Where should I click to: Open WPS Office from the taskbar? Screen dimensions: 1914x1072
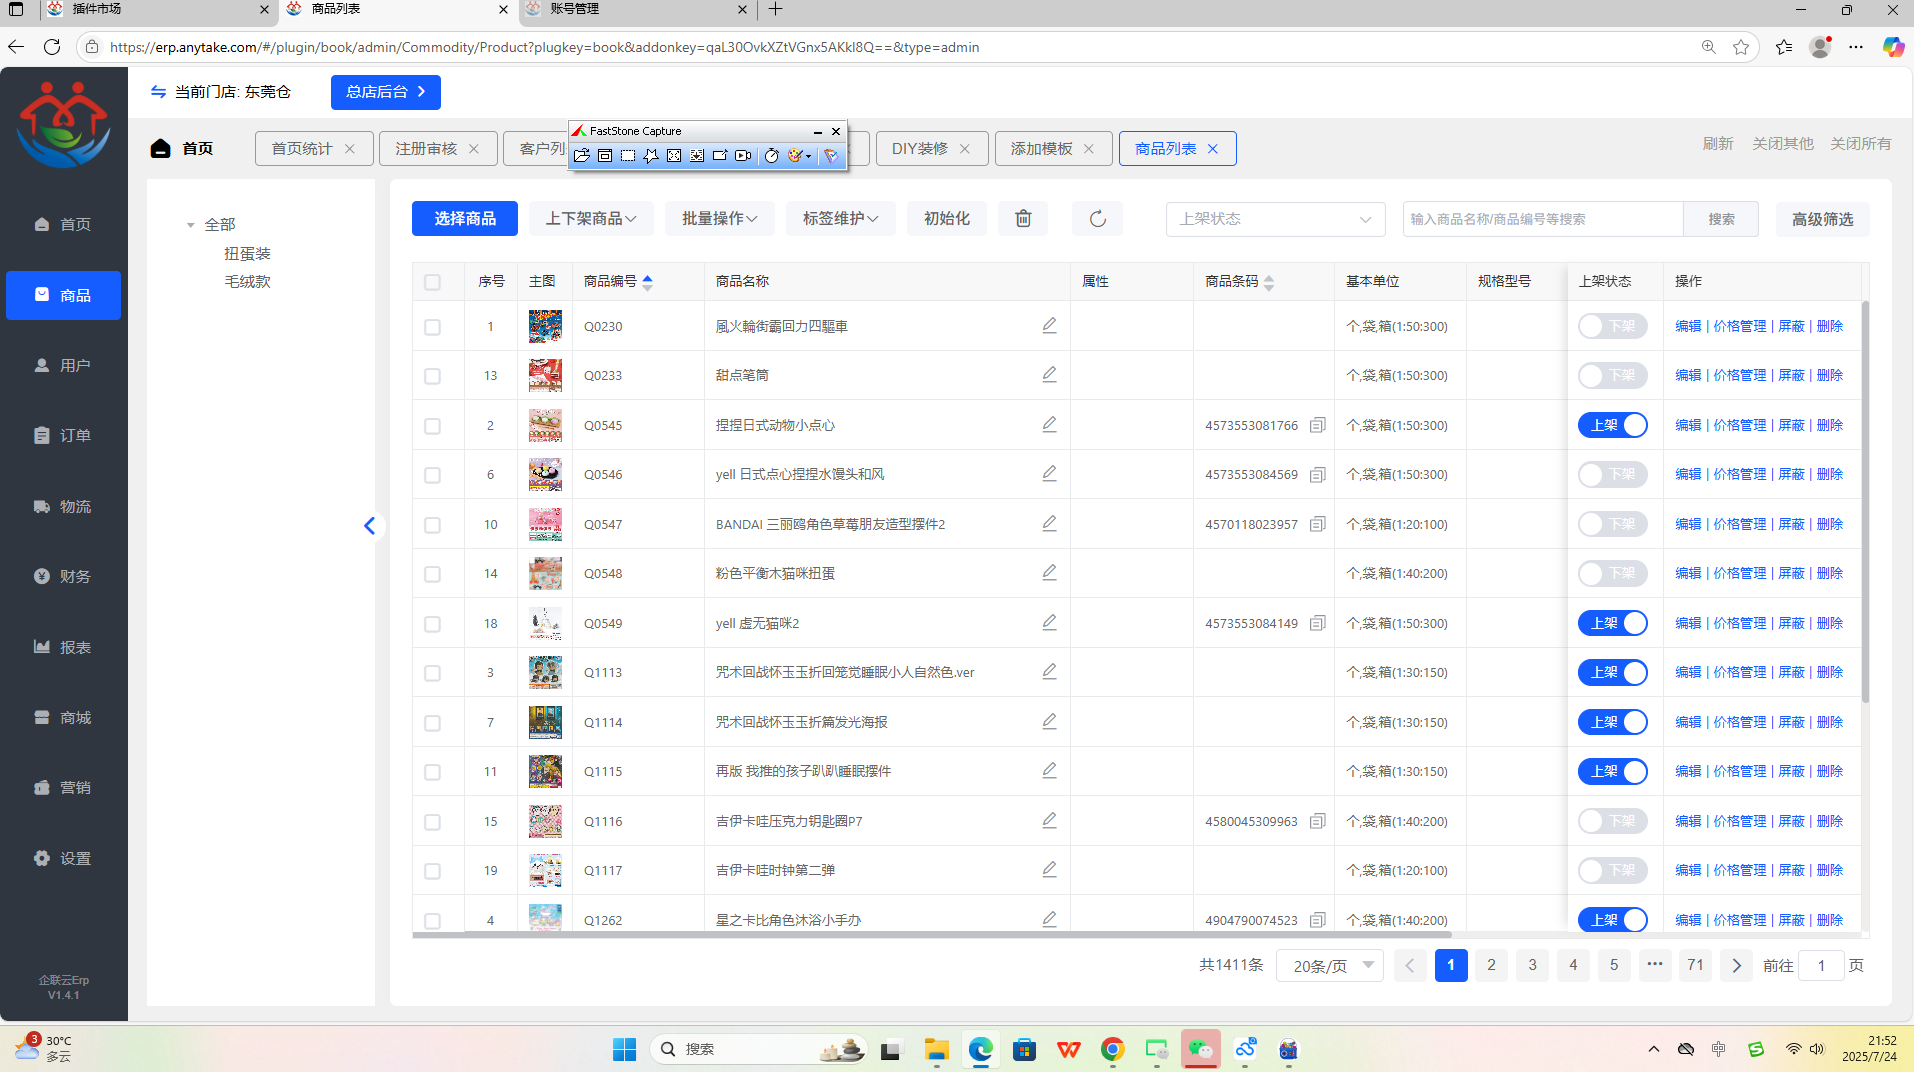(1068, 1049)
